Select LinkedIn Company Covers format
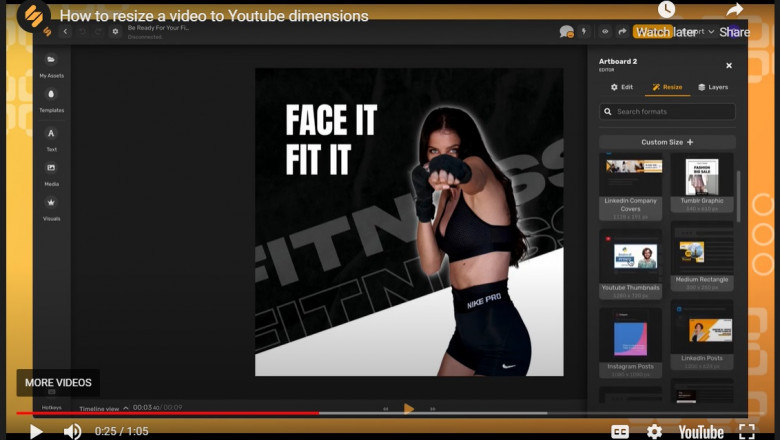780x440 pixels. [x=630, y=186]
